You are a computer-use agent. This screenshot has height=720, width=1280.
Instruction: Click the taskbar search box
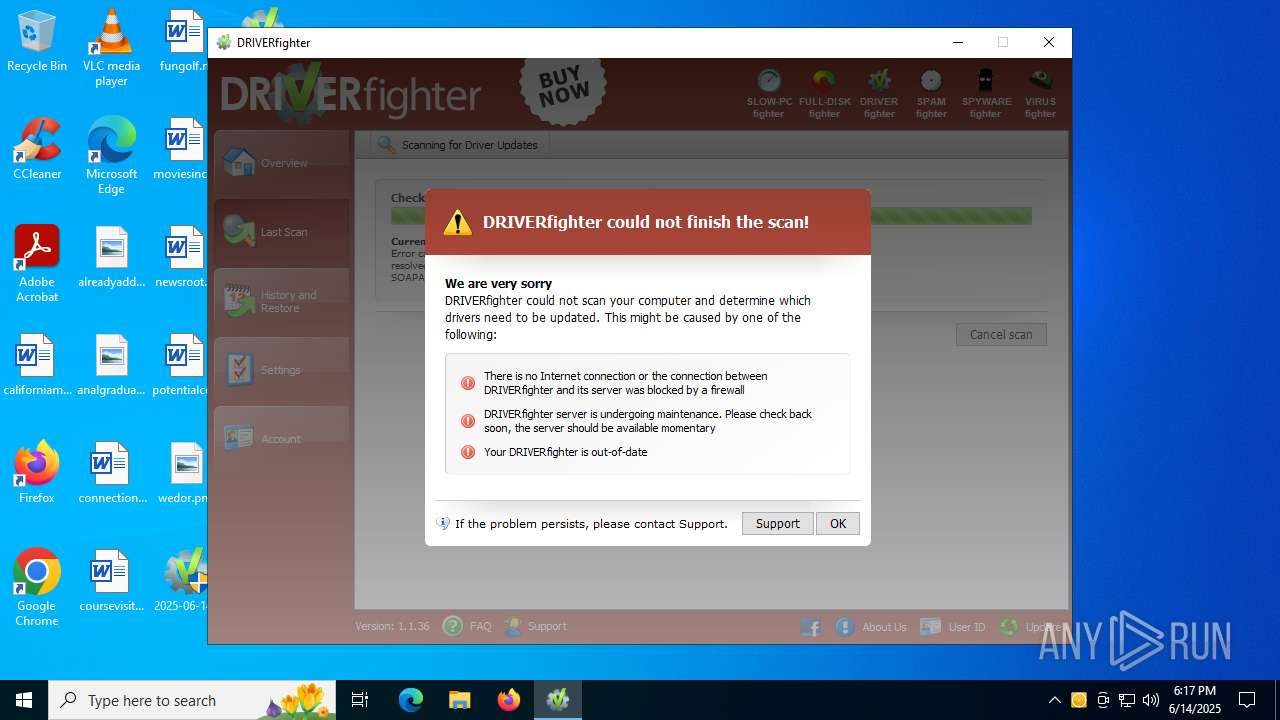[193, 700]
